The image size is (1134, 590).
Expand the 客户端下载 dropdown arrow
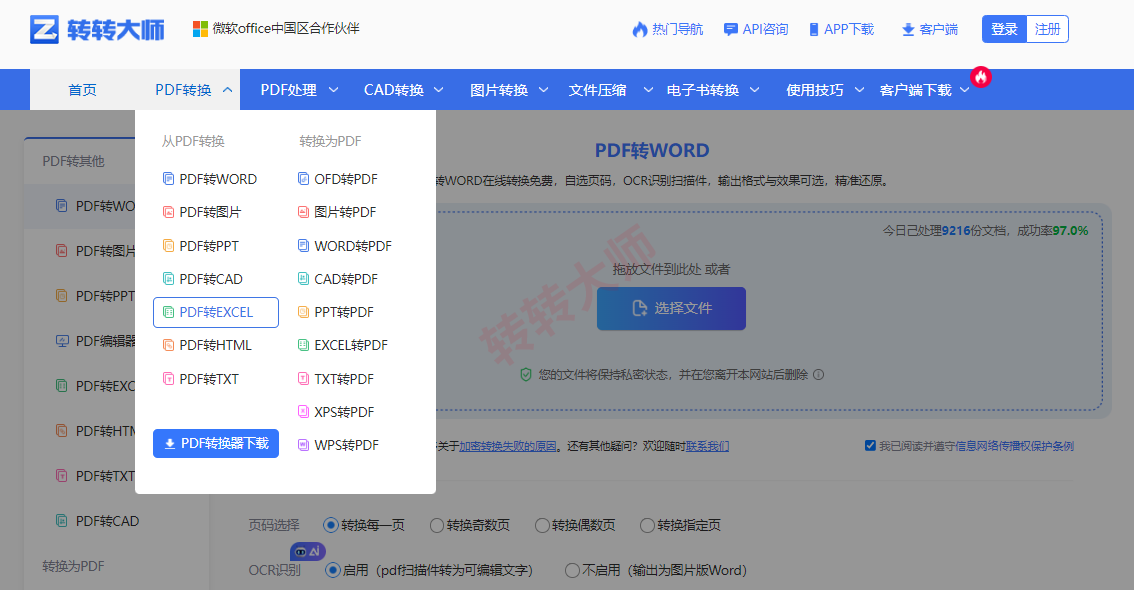964,90
